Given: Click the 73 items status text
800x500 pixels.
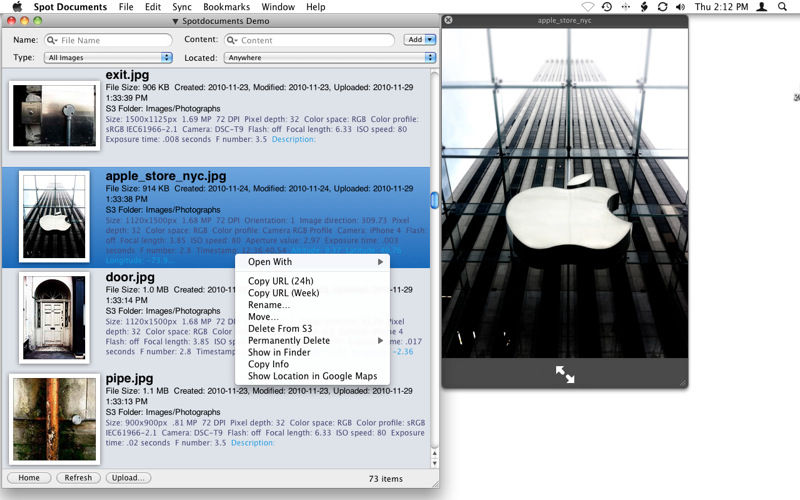Looking at the screenshot, I should (386, 479).
